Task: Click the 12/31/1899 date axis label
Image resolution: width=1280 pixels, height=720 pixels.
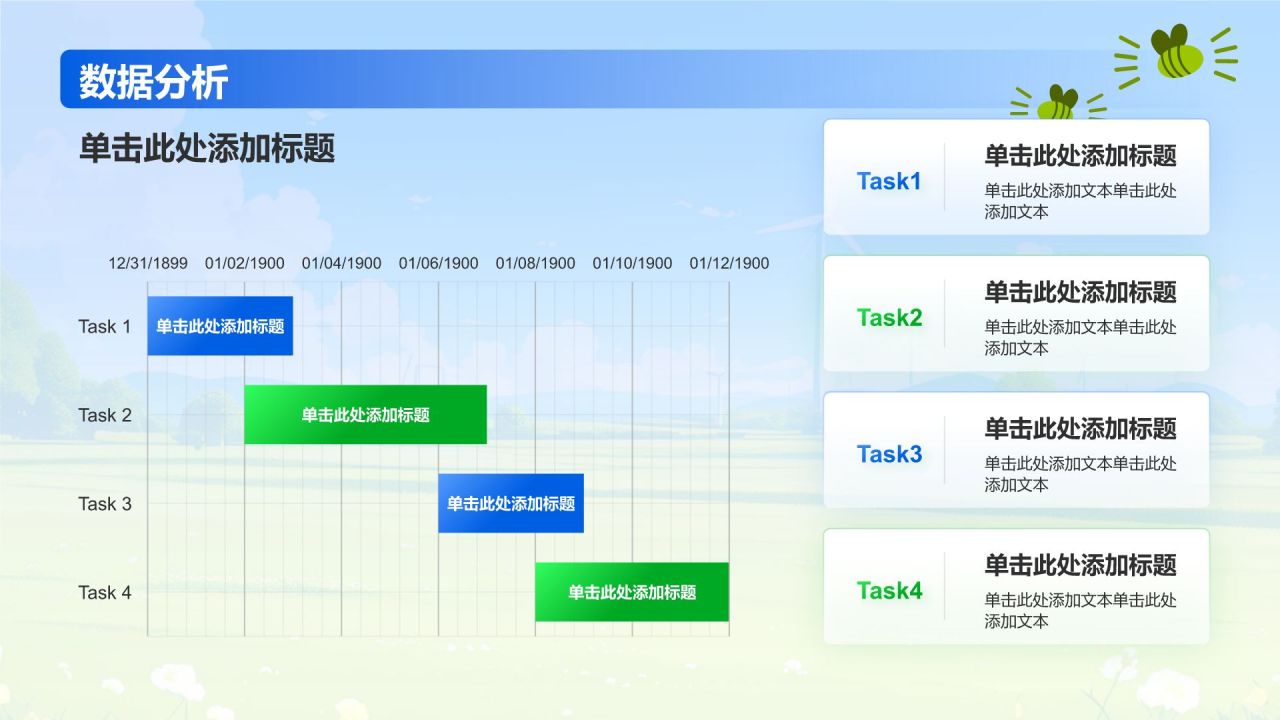Action: (x=148, y=263)
